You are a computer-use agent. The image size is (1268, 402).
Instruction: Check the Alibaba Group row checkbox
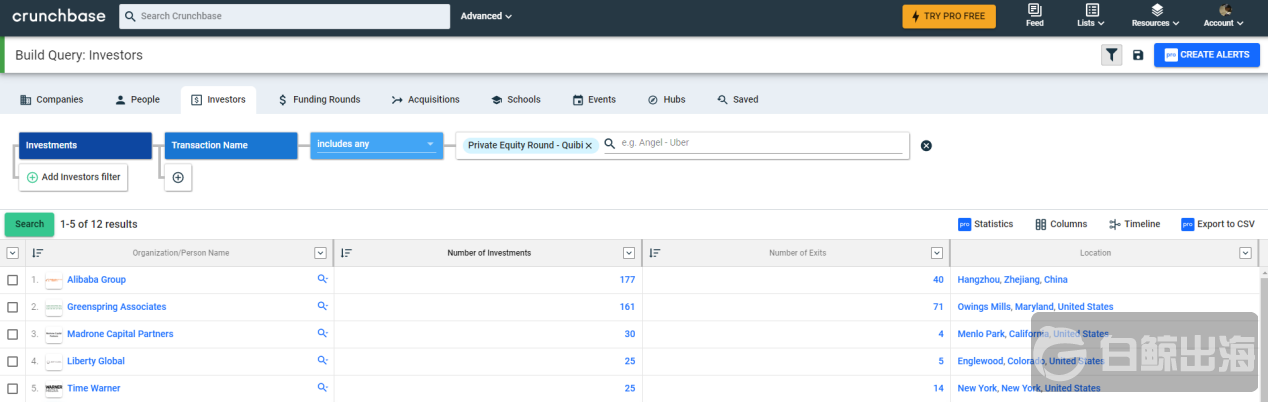(13, 280)
